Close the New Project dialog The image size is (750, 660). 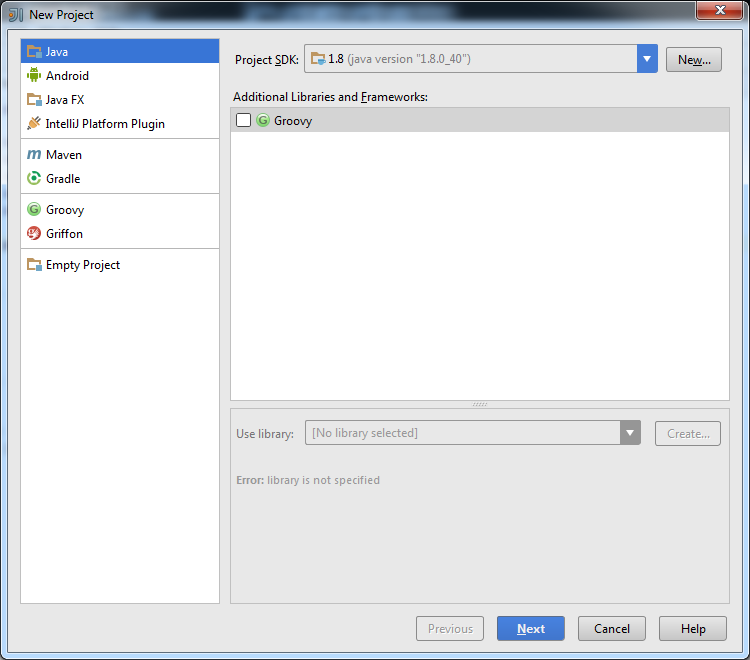pyautogui.click(x=720, y=10)
